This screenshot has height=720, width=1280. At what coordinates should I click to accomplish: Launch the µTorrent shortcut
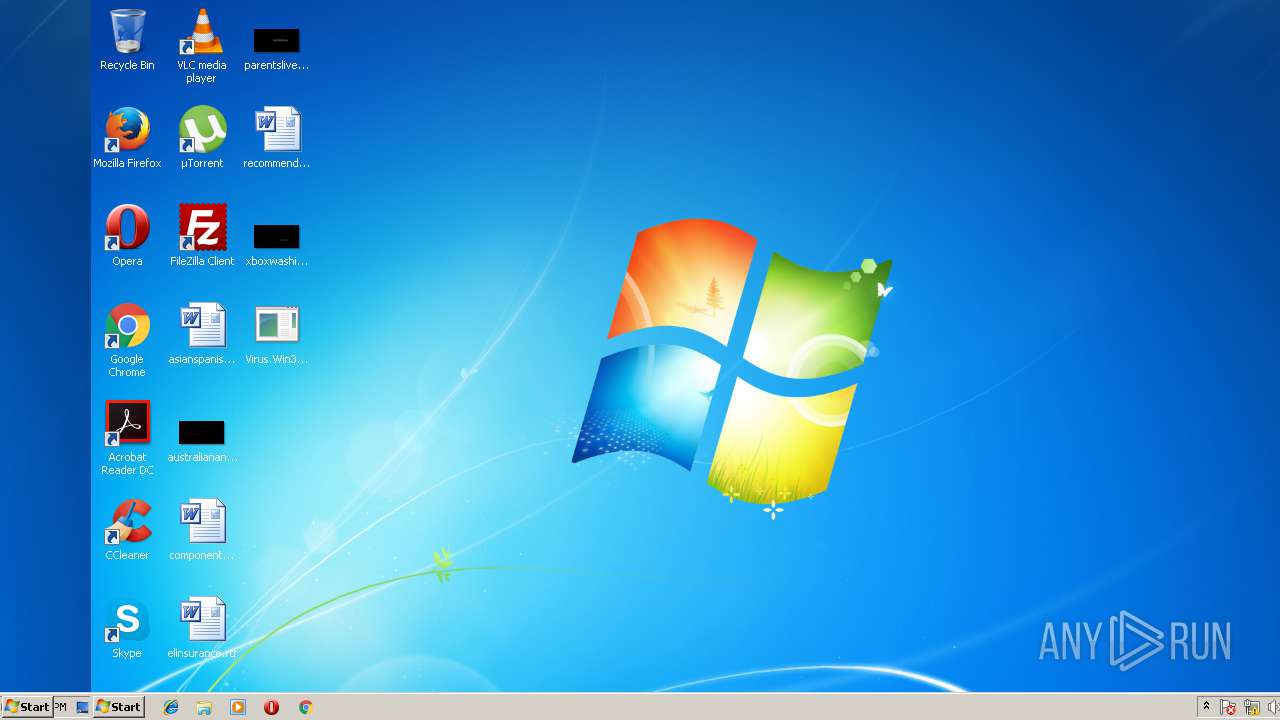click(x=202, y=138)
